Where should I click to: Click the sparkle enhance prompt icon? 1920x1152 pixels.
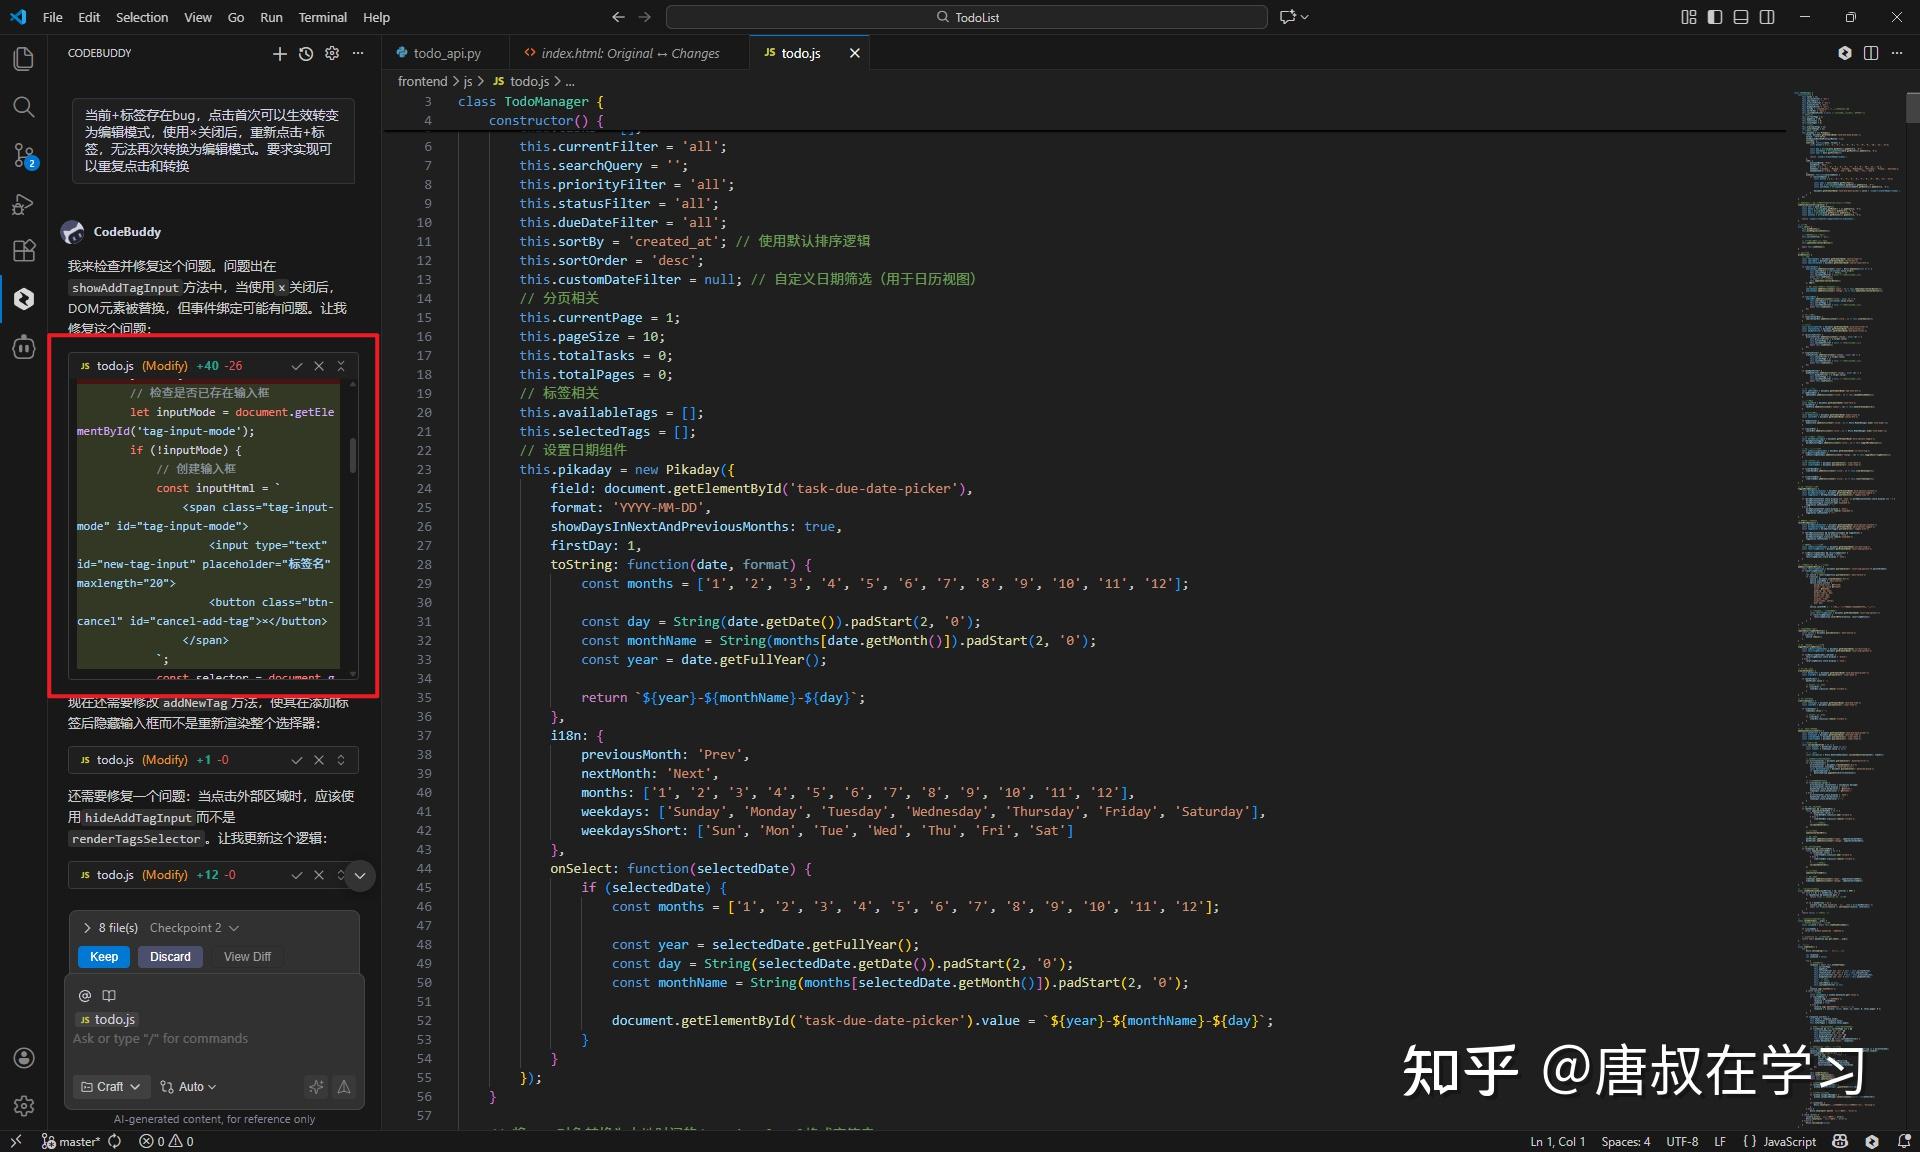coord(316,1087)
